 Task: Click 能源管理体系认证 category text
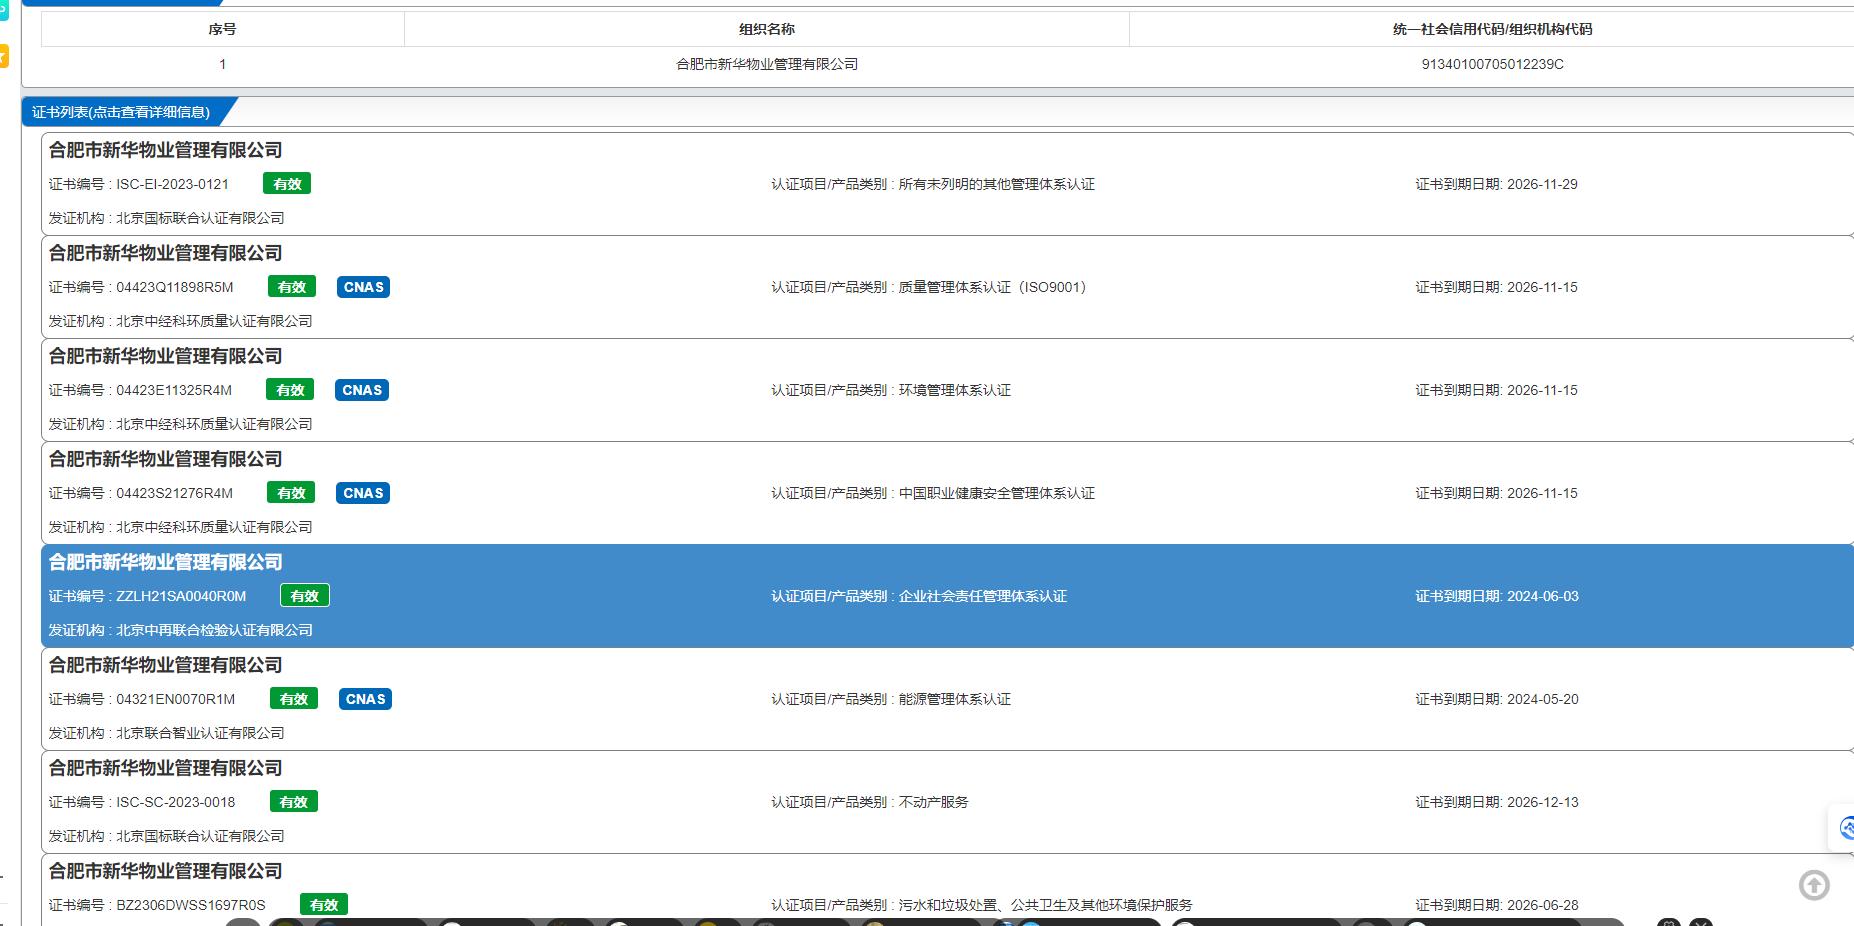955,699
